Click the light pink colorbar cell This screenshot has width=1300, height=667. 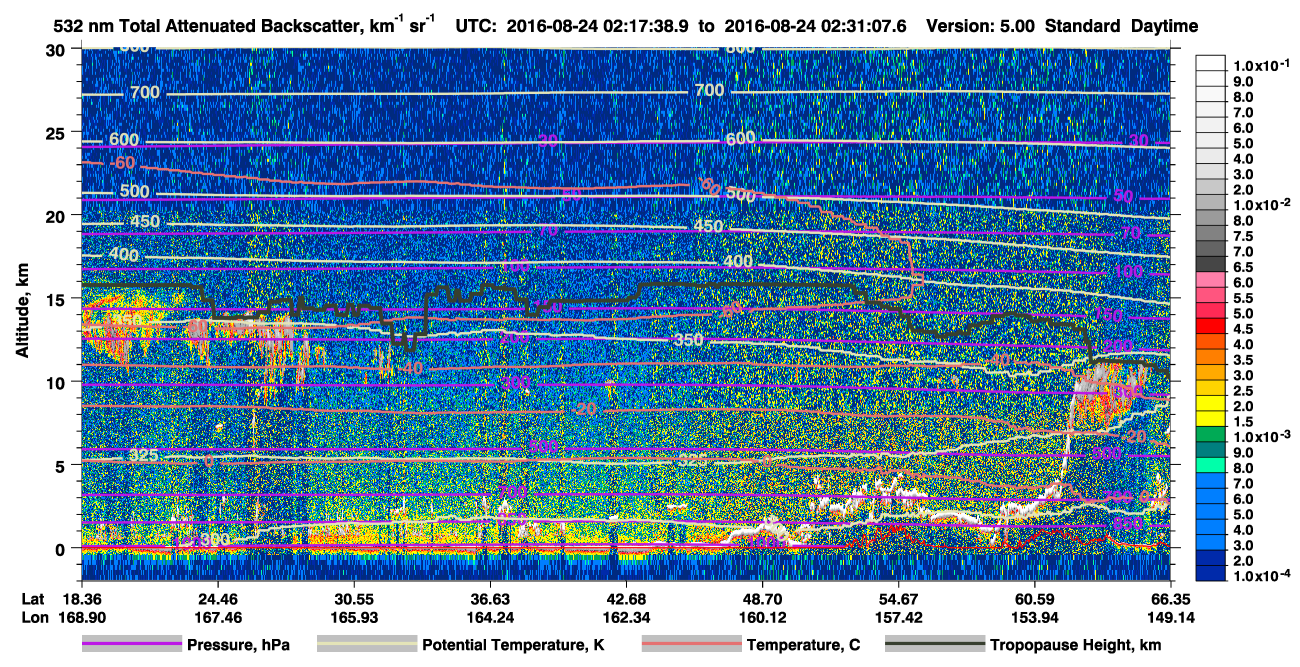click(1211, 277)
